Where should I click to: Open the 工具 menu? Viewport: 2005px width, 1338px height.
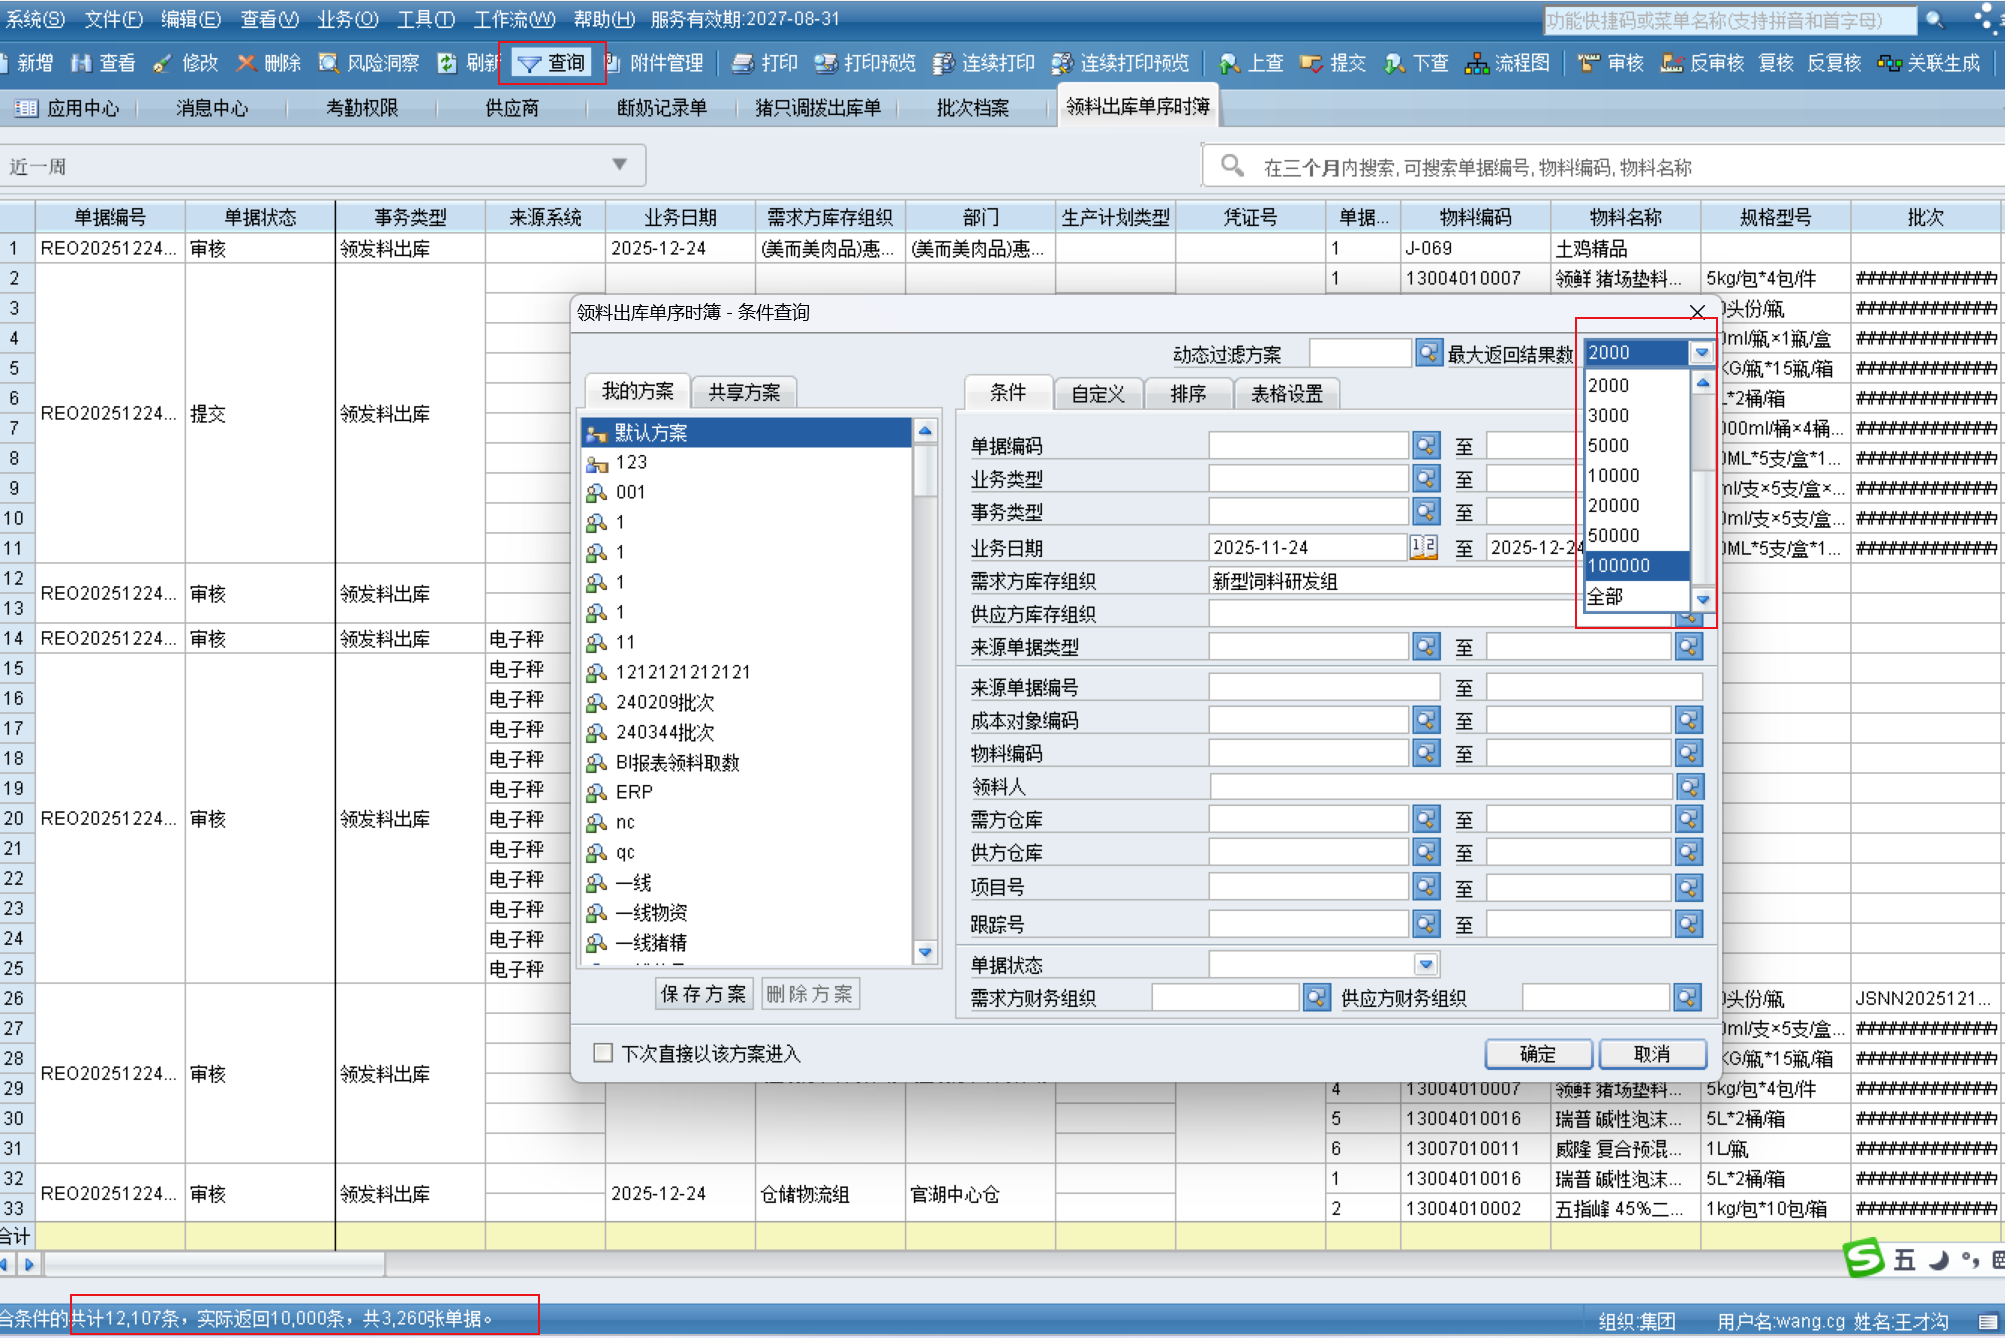click(425, 19)
